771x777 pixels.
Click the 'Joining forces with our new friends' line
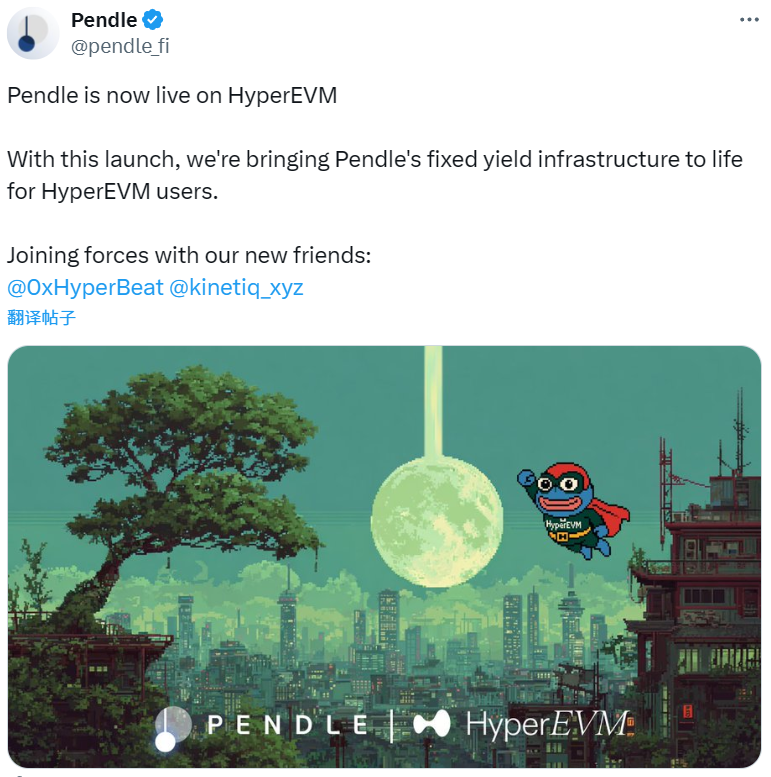pos(189,256)
